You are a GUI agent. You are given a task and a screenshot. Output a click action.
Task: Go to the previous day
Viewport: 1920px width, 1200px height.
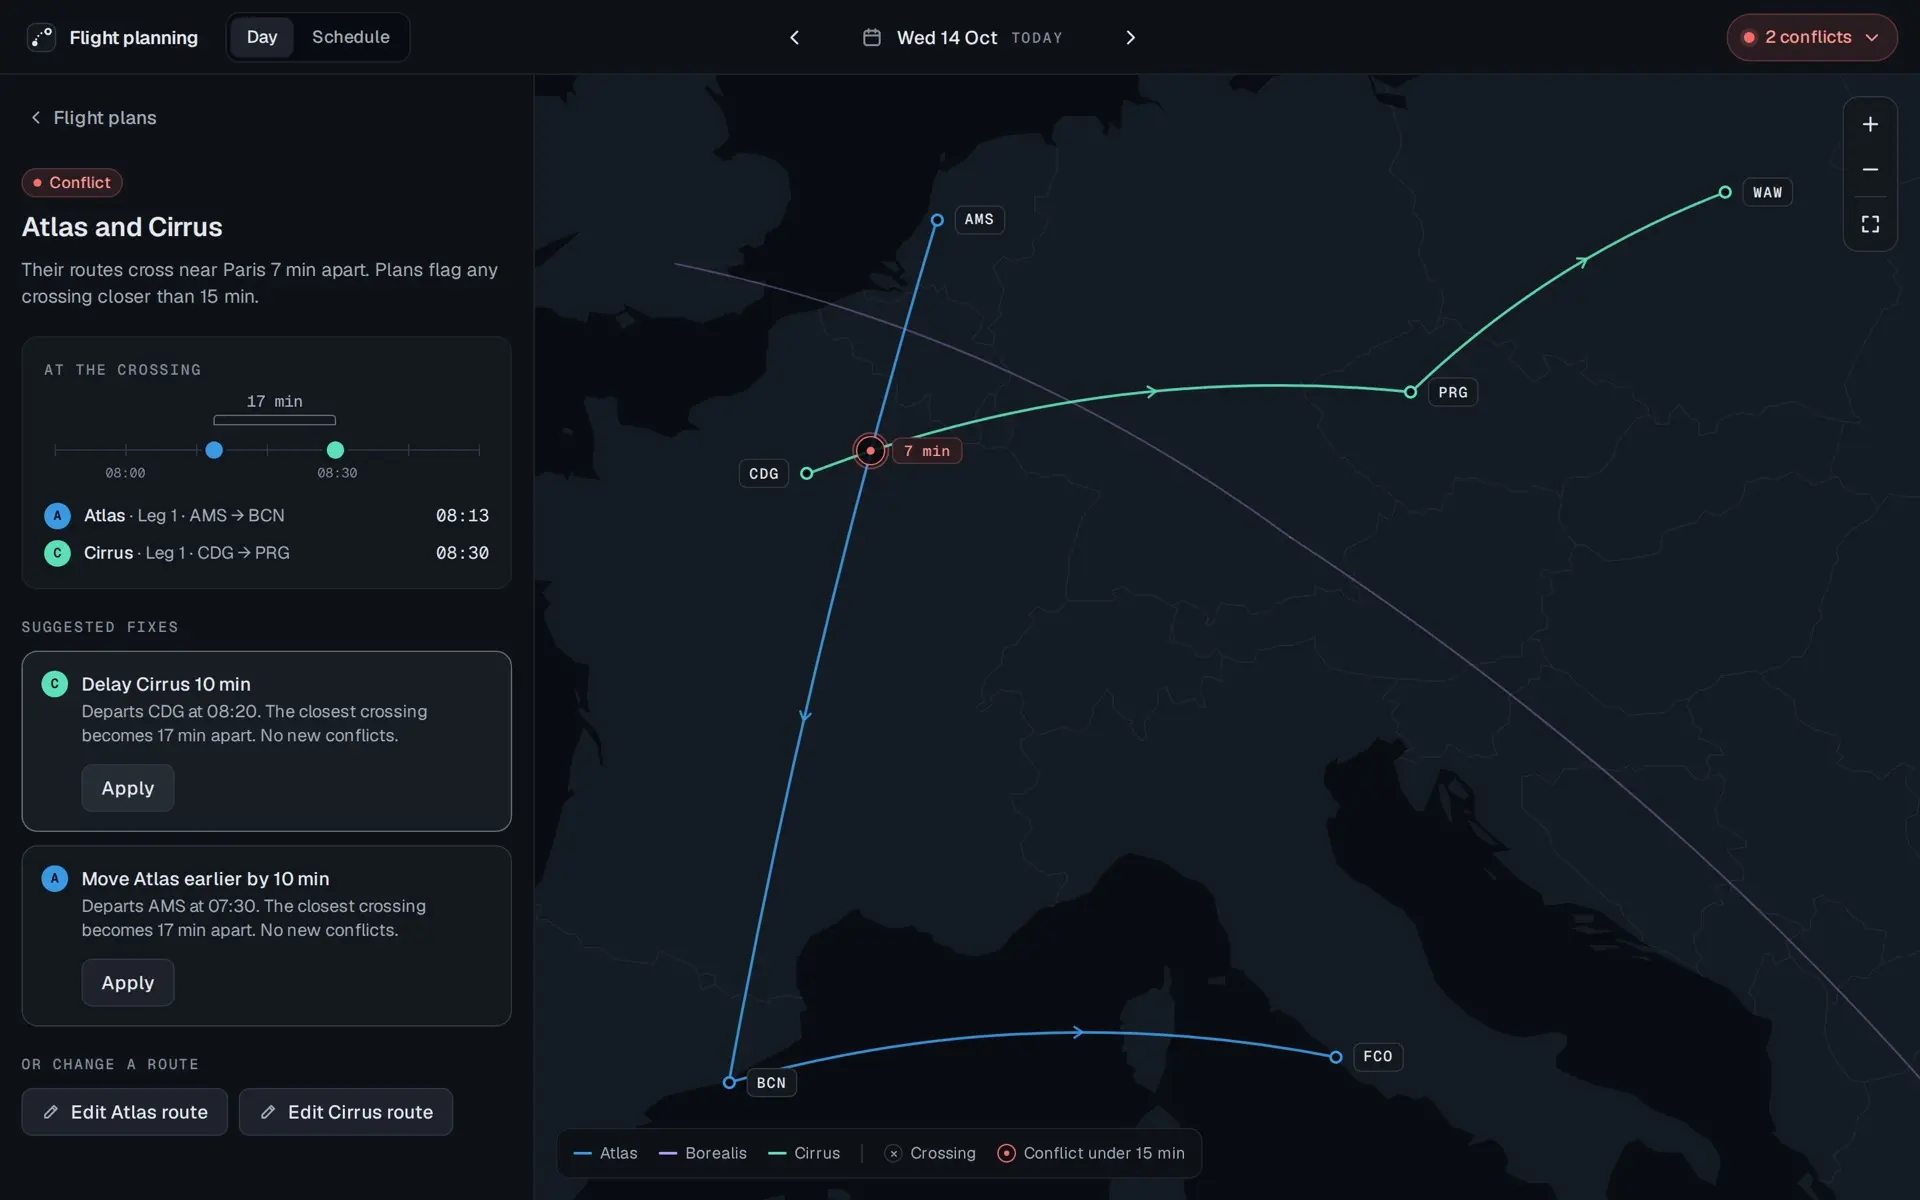tap(795, 37)
